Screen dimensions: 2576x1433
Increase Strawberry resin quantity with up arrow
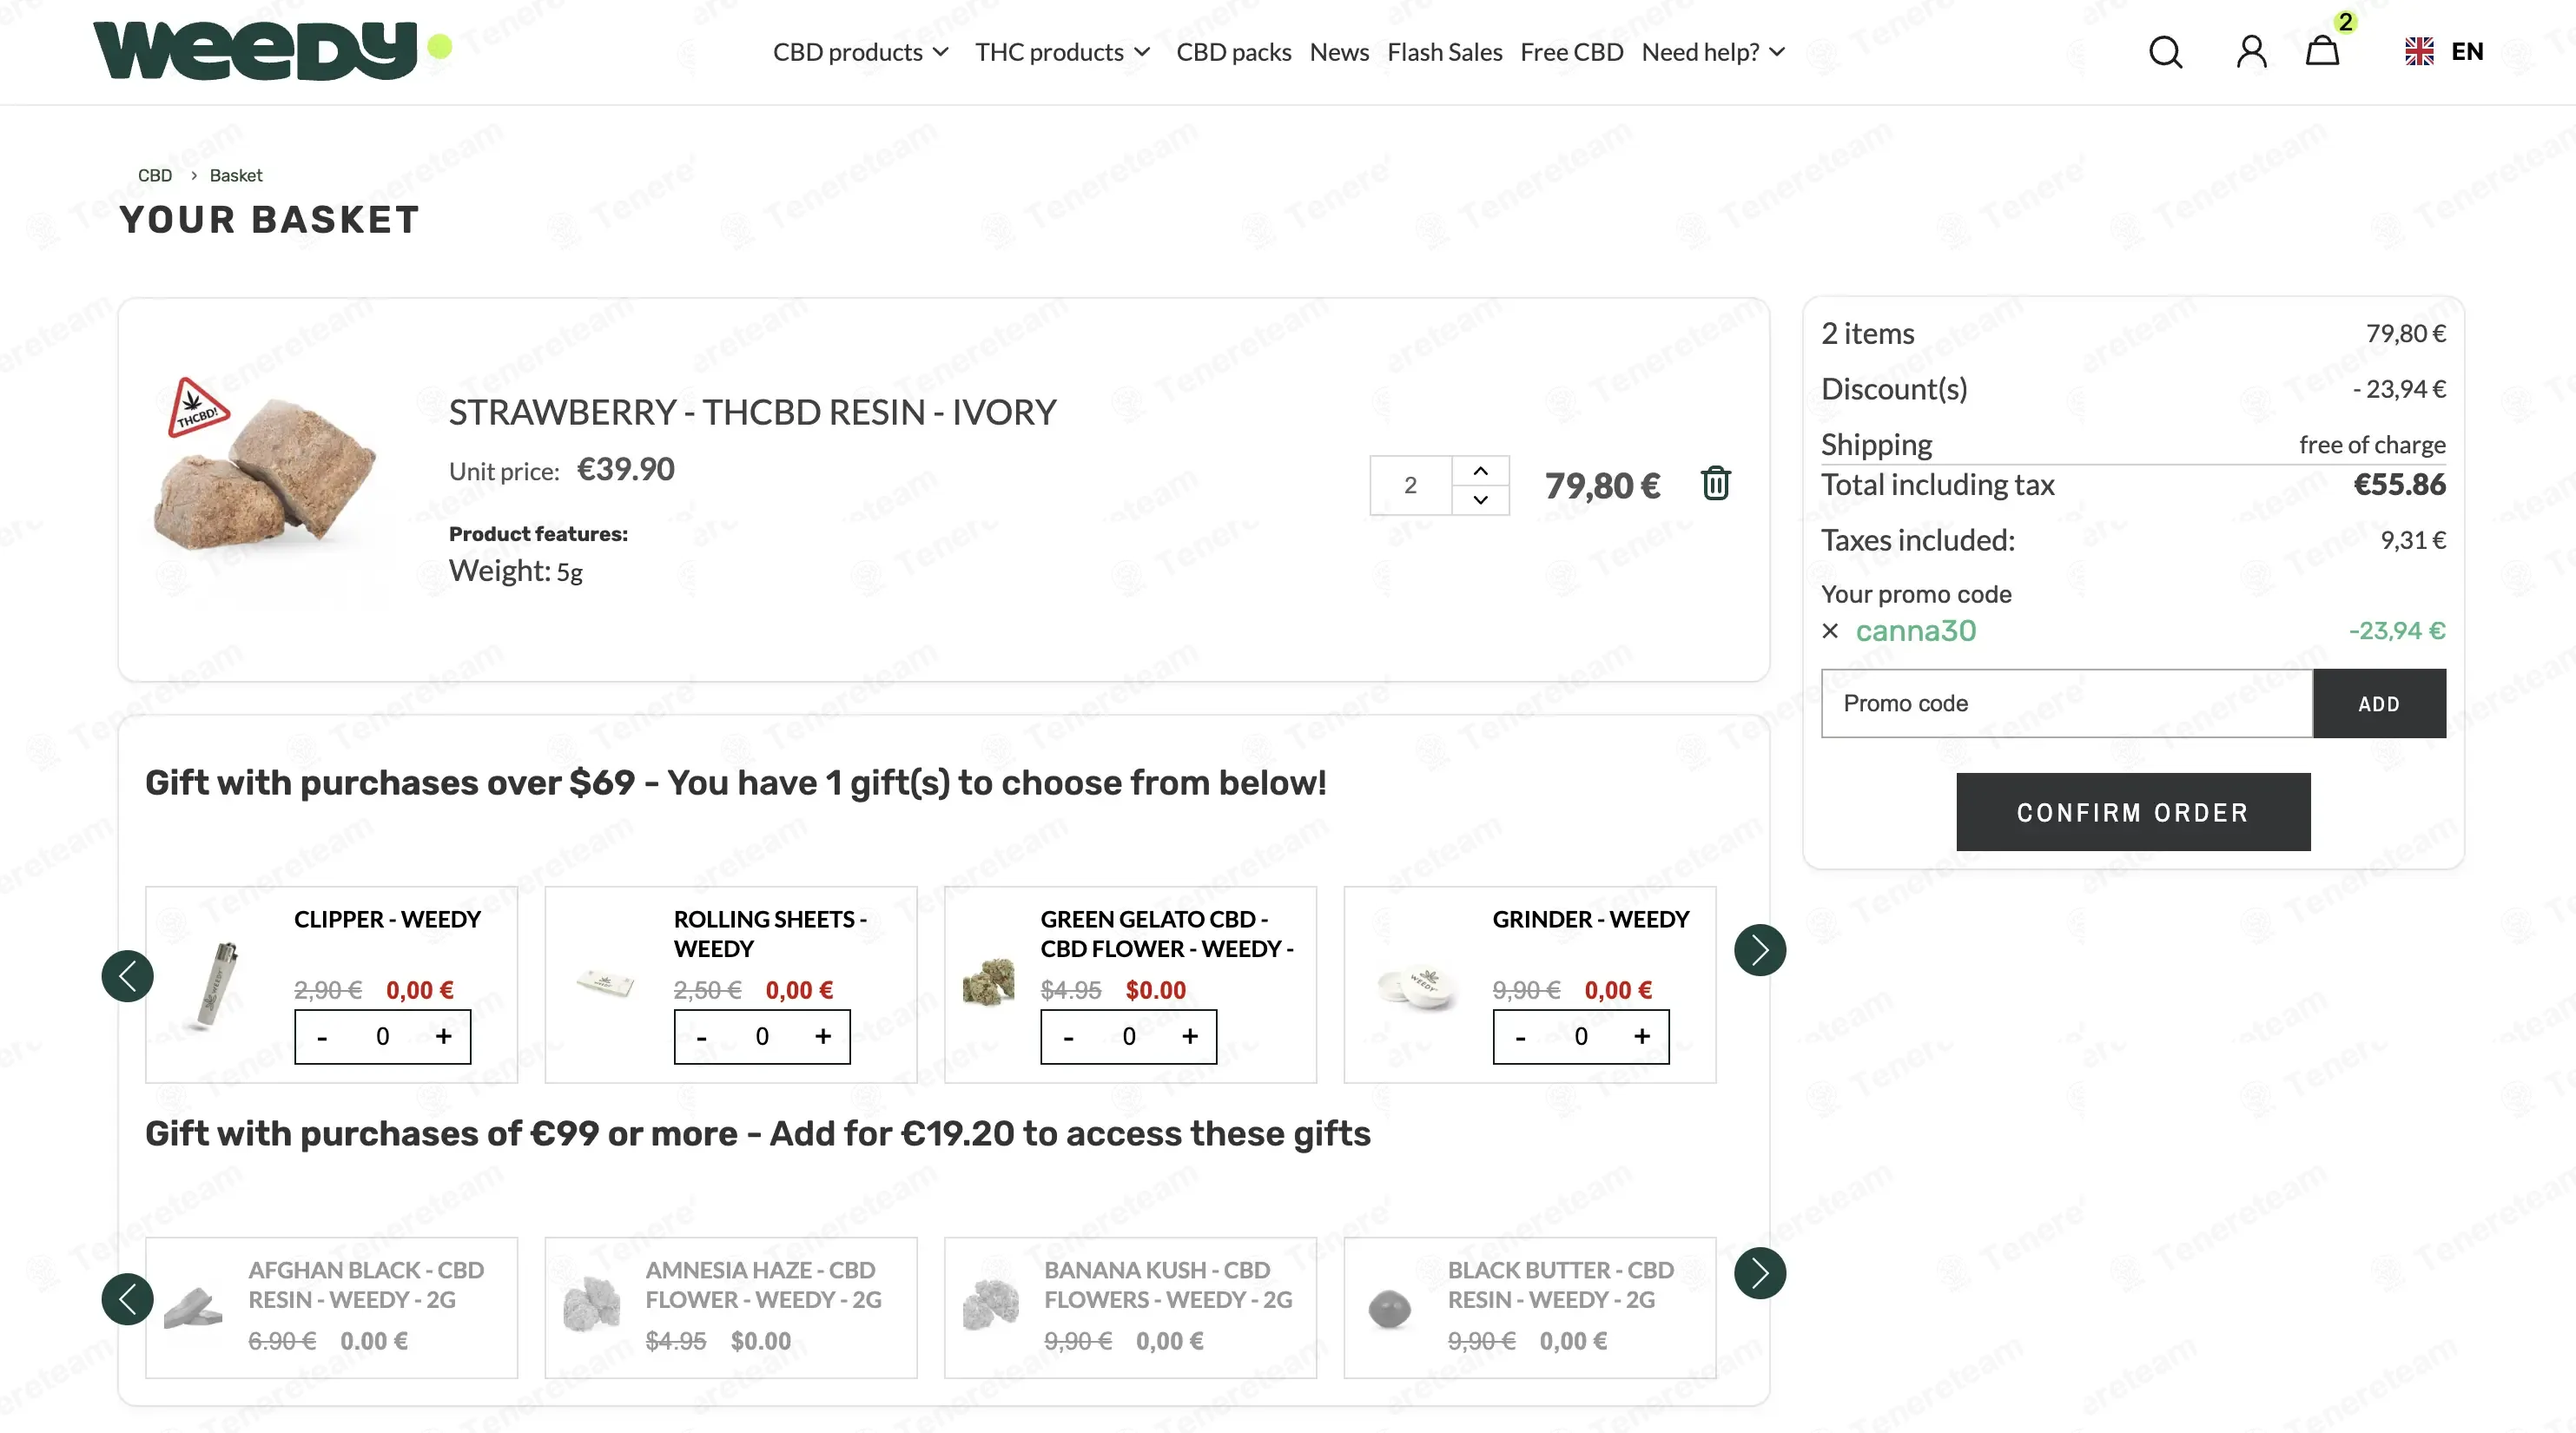click(1480, 471)
